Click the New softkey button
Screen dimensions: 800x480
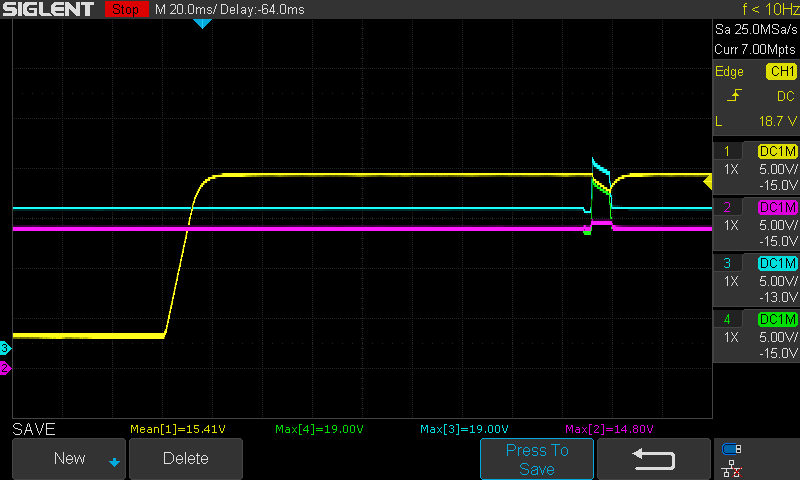click(x=69, y=459)
